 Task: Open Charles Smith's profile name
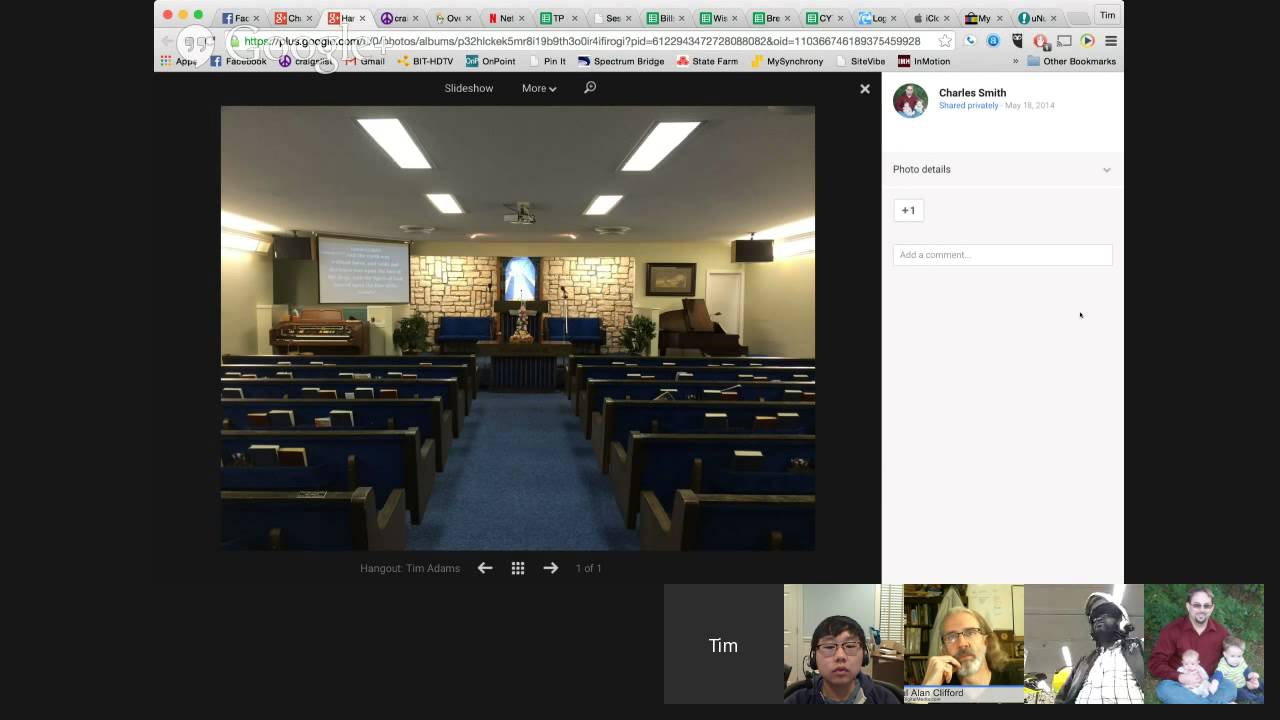tap(972, 92)
